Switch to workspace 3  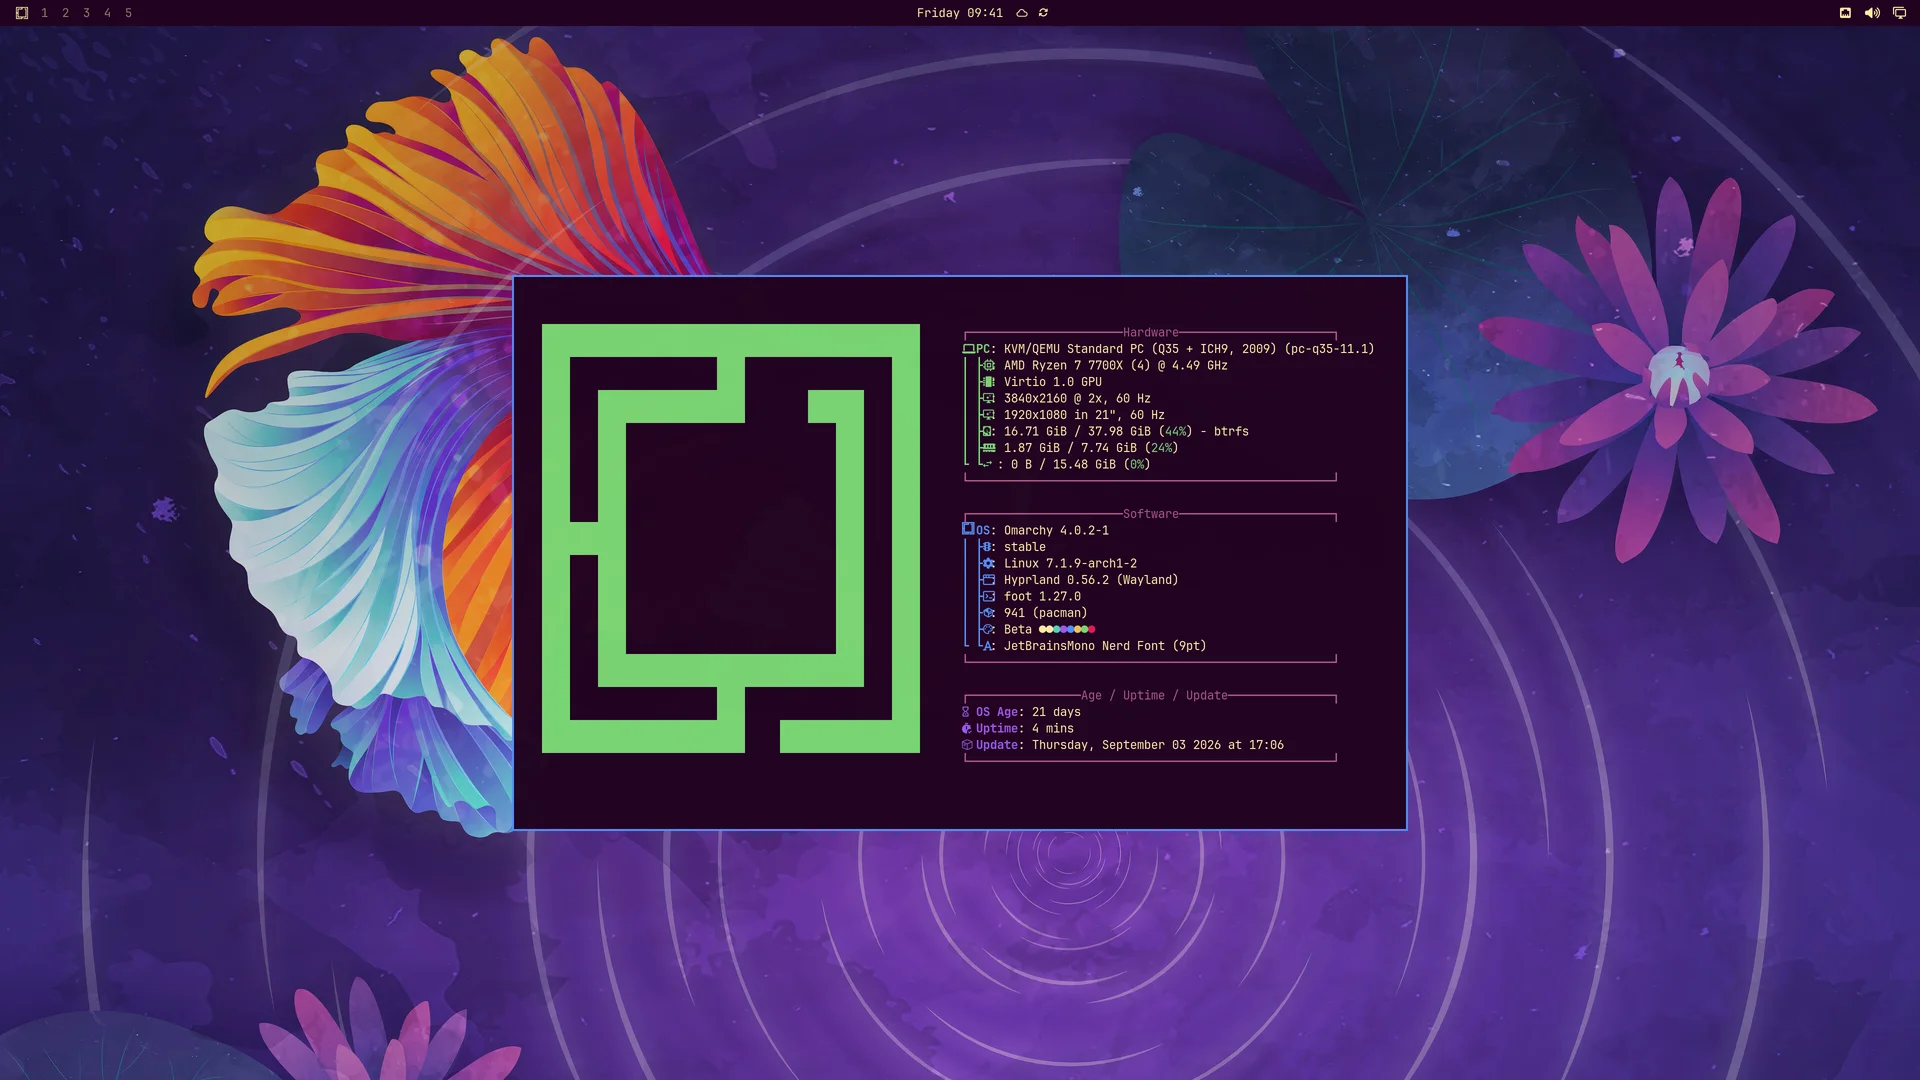(86, 13)
